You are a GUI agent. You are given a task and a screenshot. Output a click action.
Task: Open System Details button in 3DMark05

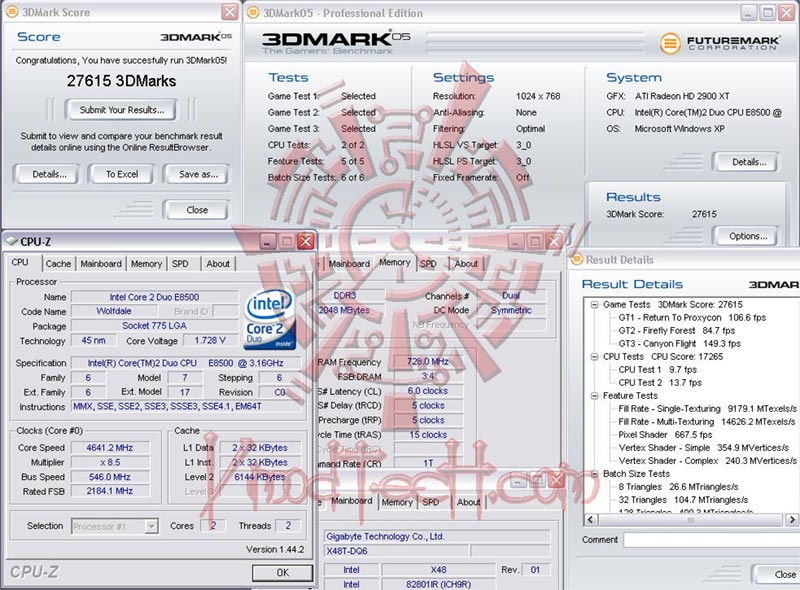(x=745, y=162)
